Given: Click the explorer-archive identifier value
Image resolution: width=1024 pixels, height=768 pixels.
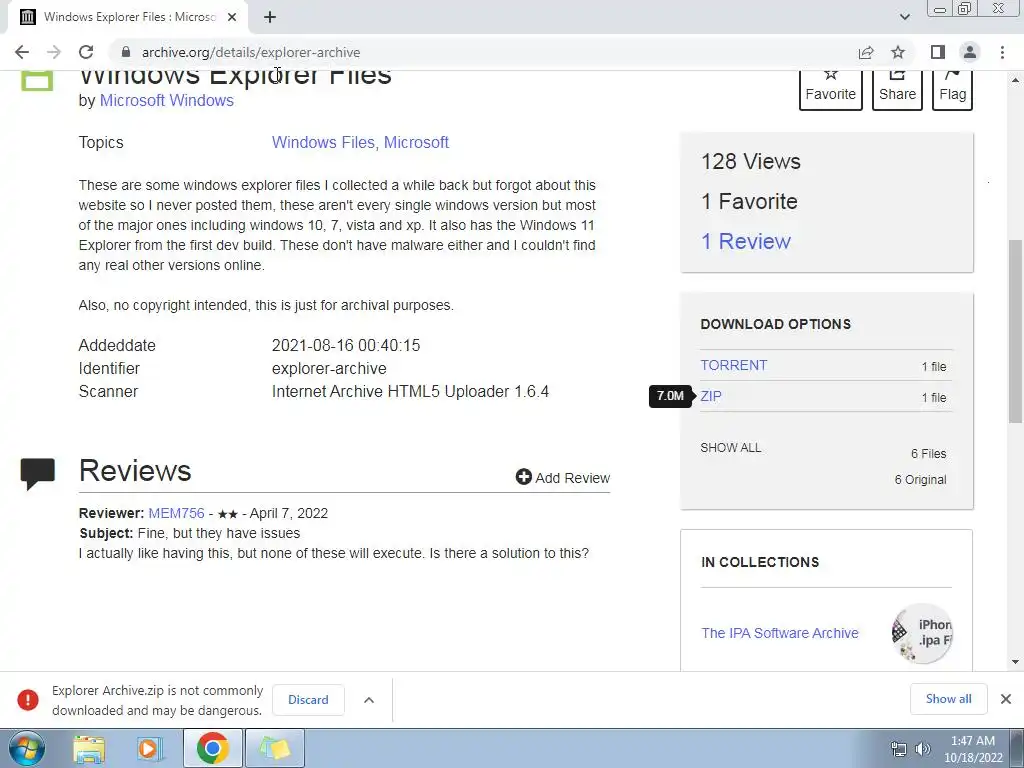Looking at the screenshot, I should pos(329,368).
